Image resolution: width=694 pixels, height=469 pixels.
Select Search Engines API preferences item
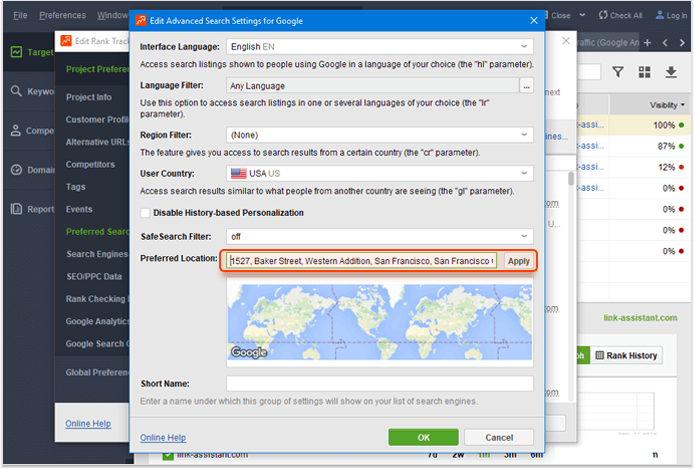click(x=97, y=254)
